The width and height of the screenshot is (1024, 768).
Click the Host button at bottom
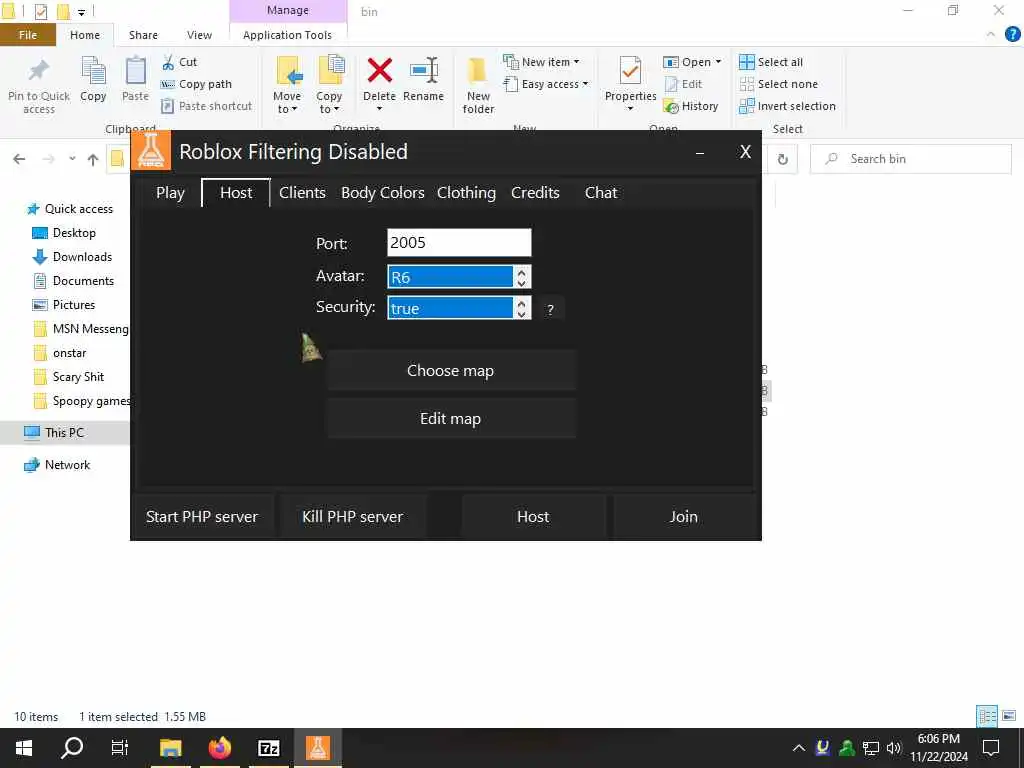click(x=533, y=517)
